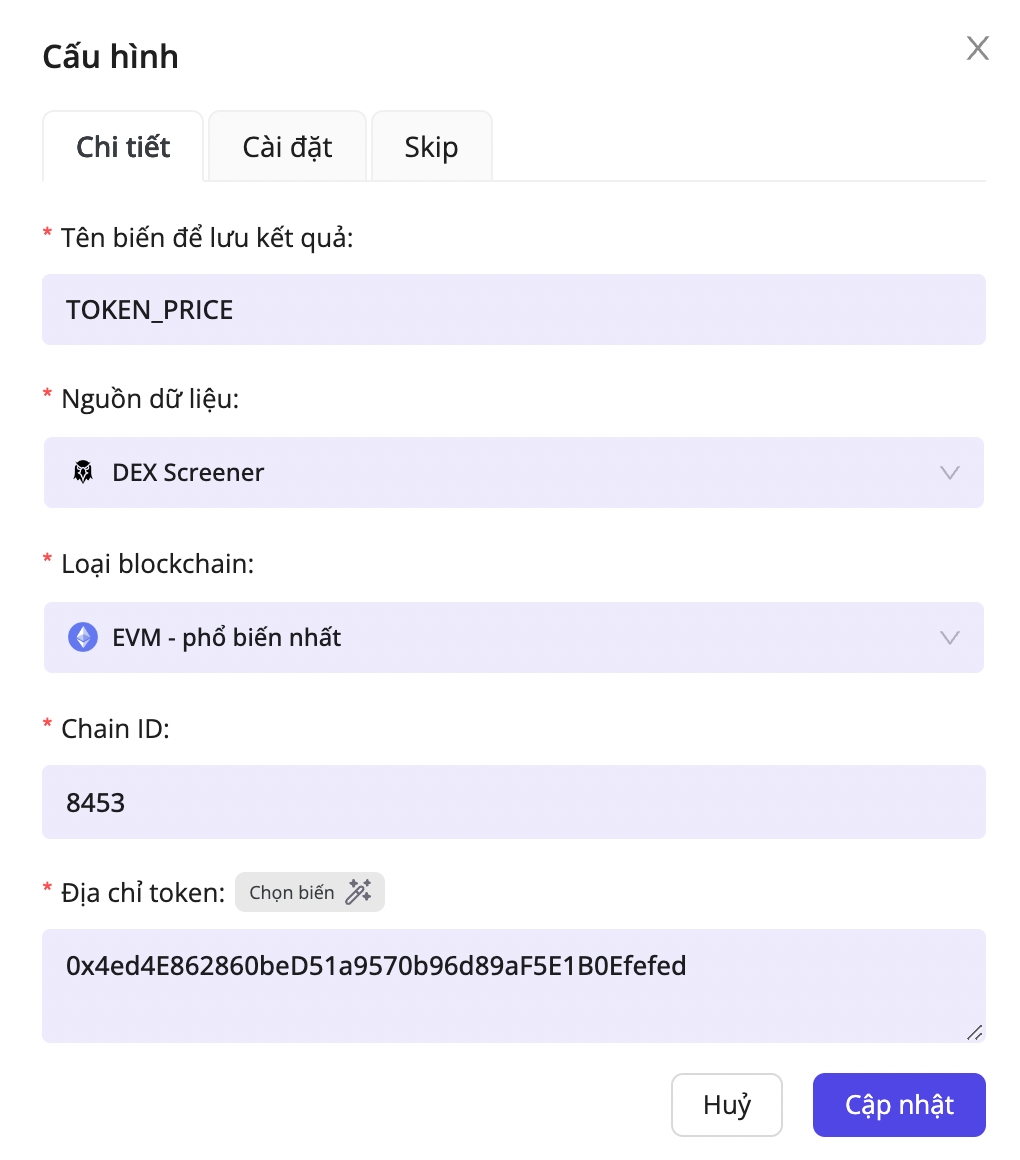Open the Cài đặt tab
The height and width of the screenshot is (1160, 1020).
pos(287,147)
